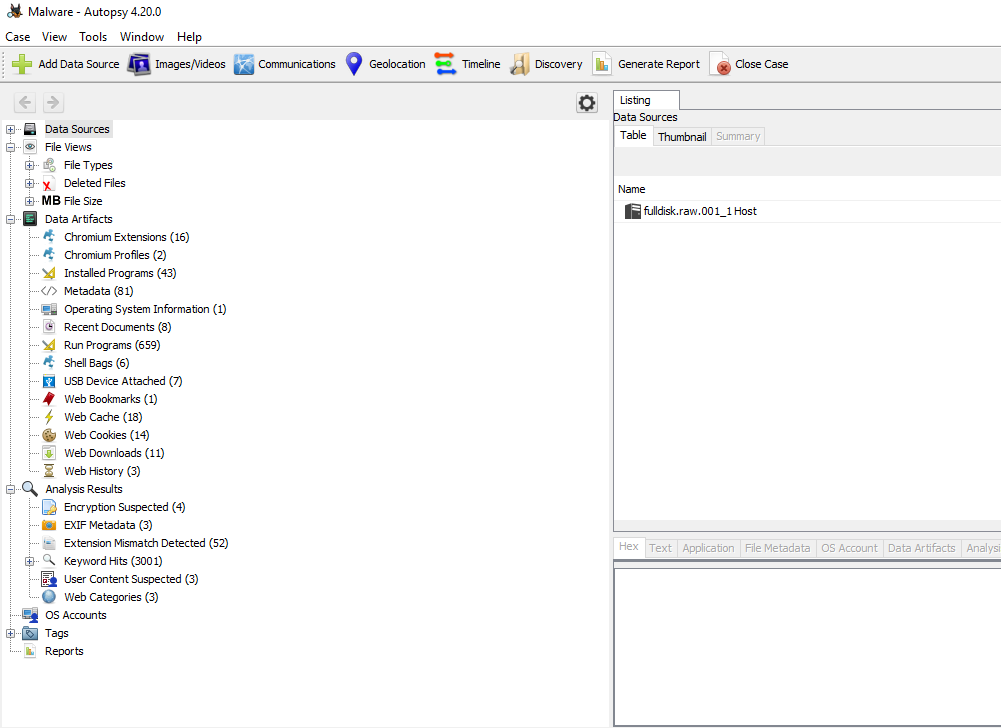This screenshot has height=728, width=1001.
Task: Switch to the Application viewer tab
Action: (708, 548)
